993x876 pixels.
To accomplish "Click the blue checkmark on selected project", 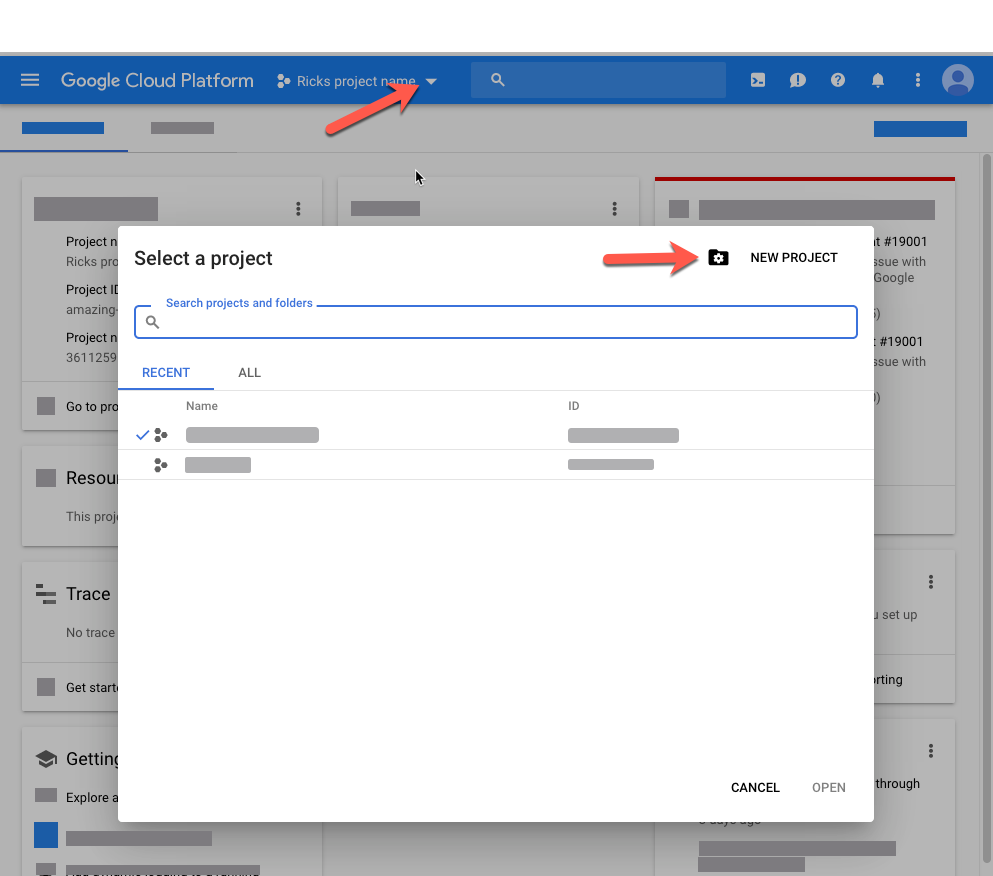I will tap(142, 435).
